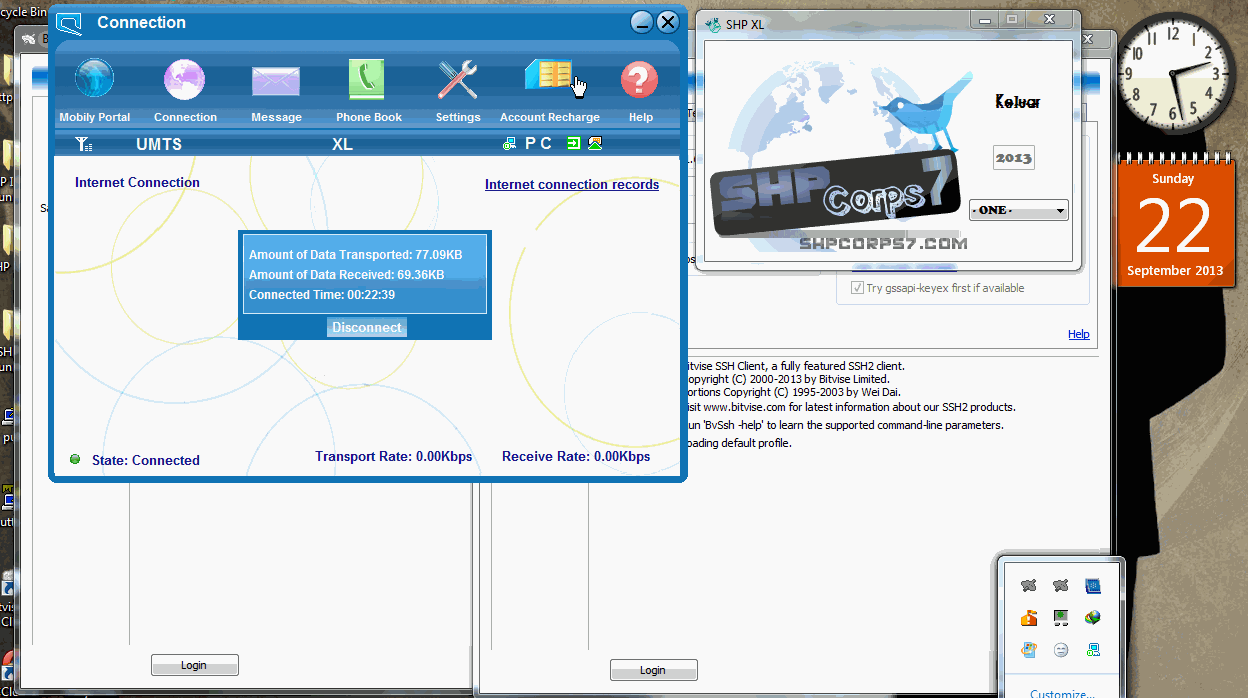
Task: Click the XL operator name text
Action: pyautogui.click(x=342, y=144)
